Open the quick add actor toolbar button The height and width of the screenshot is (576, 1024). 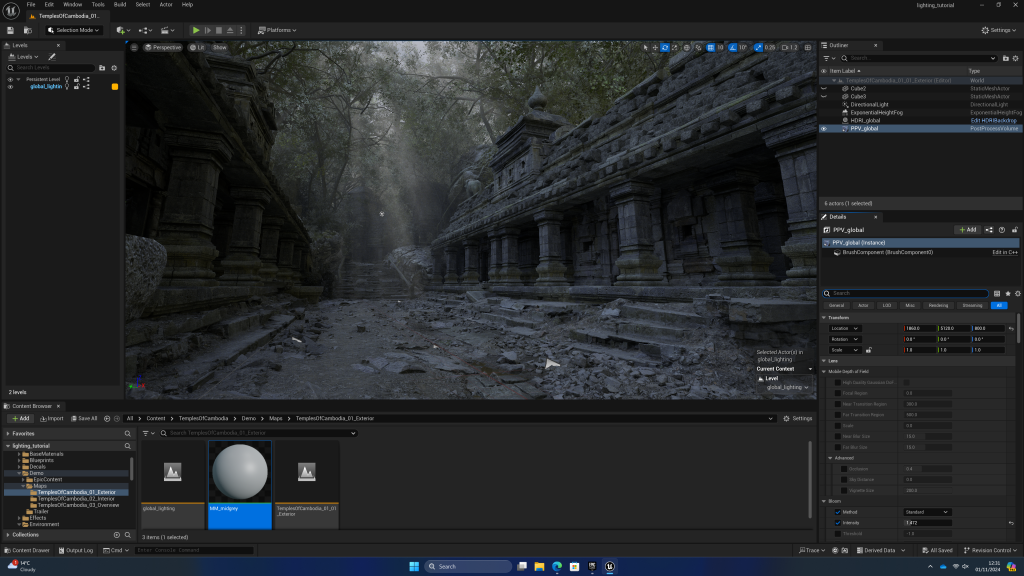123,30
